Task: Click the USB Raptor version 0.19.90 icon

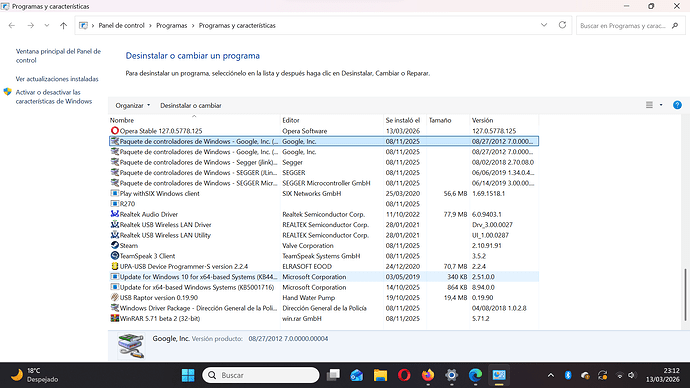Action: coord(114,297)
